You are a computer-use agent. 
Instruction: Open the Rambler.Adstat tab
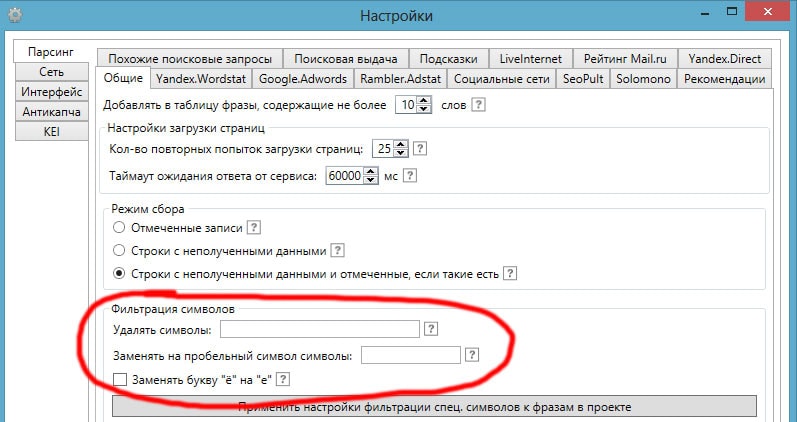coord(401,79)
